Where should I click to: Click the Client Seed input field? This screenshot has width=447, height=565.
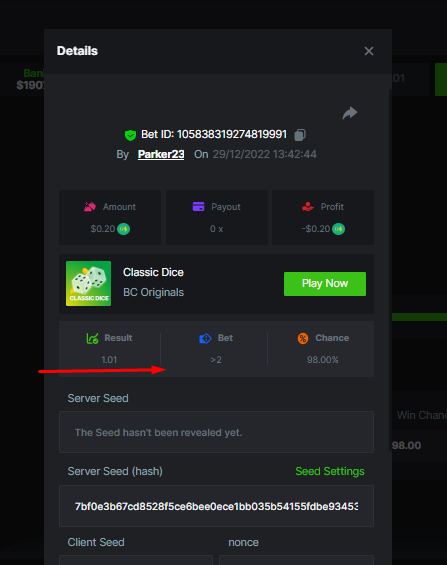coord(136,560)
